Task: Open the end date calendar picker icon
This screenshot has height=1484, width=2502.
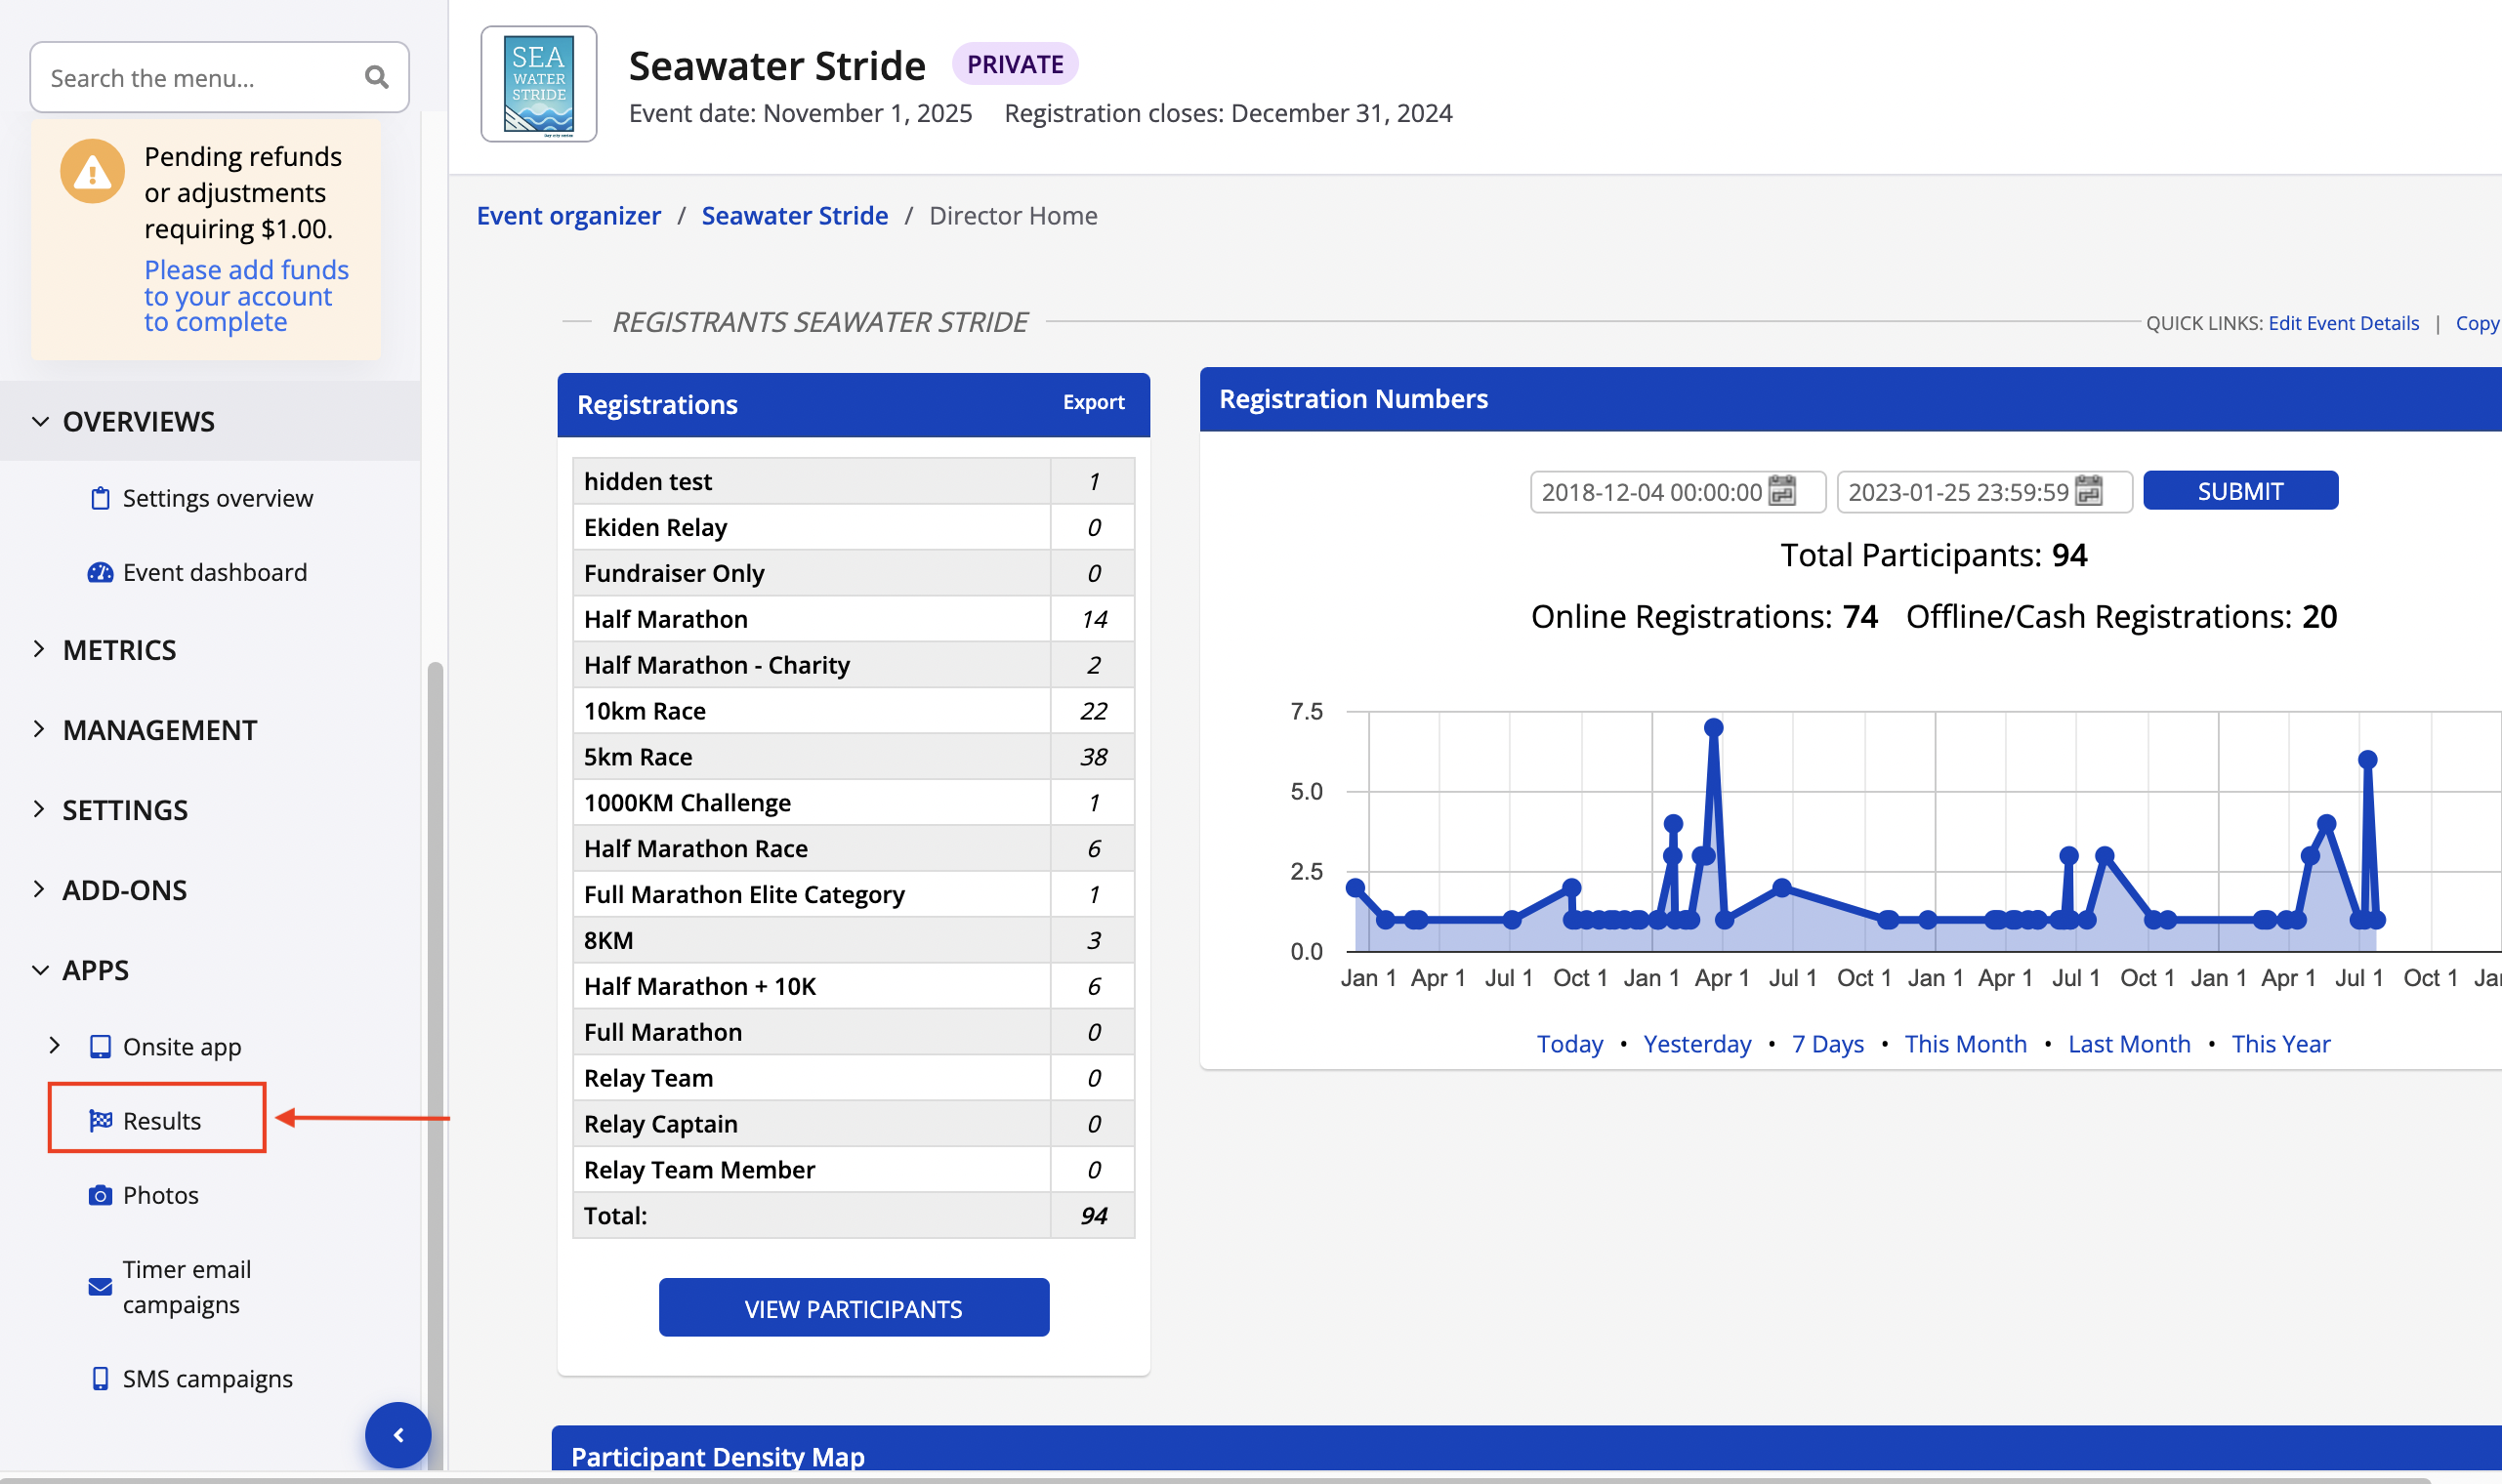Action: (x=2088, y=491)
